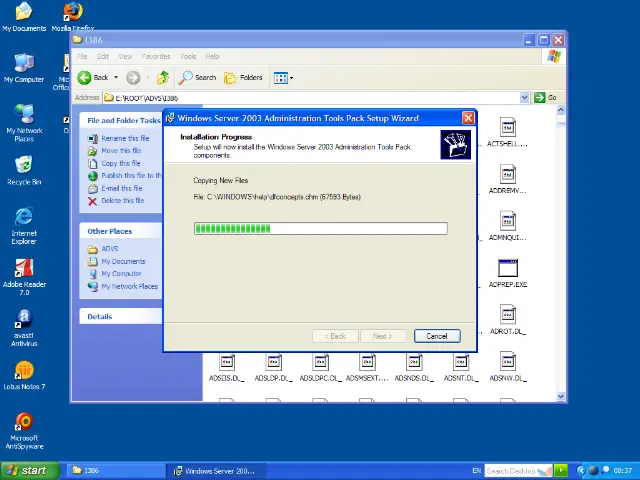640x480 pixels.
Task: Open Microsoft AntiSpyware desktop shortcut
Action: point(24,423)
